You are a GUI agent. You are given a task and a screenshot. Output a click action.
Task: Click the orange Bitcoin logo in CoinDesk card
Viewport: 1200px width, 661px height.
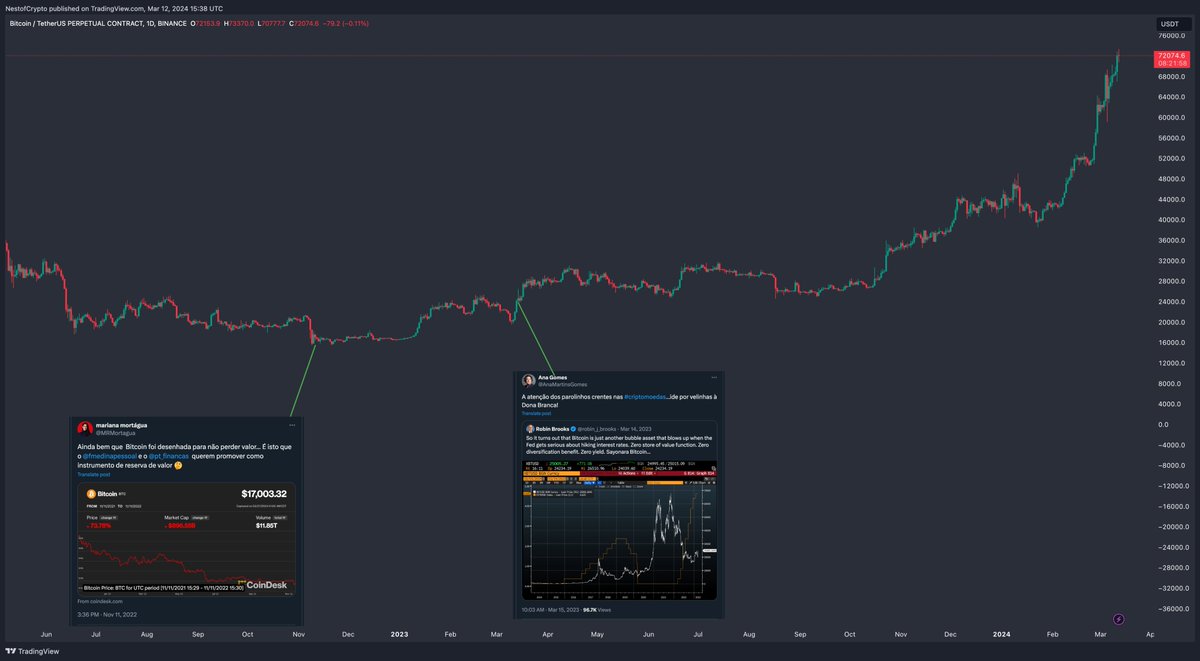(91, 494)
